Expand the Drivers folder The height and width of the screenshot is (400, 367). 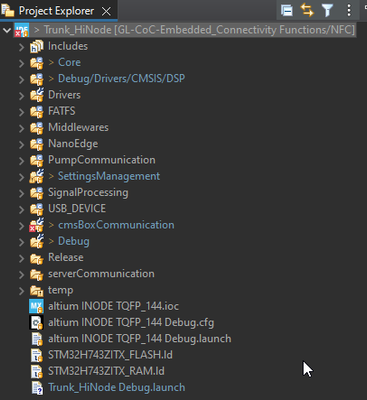tap(22, 96)
